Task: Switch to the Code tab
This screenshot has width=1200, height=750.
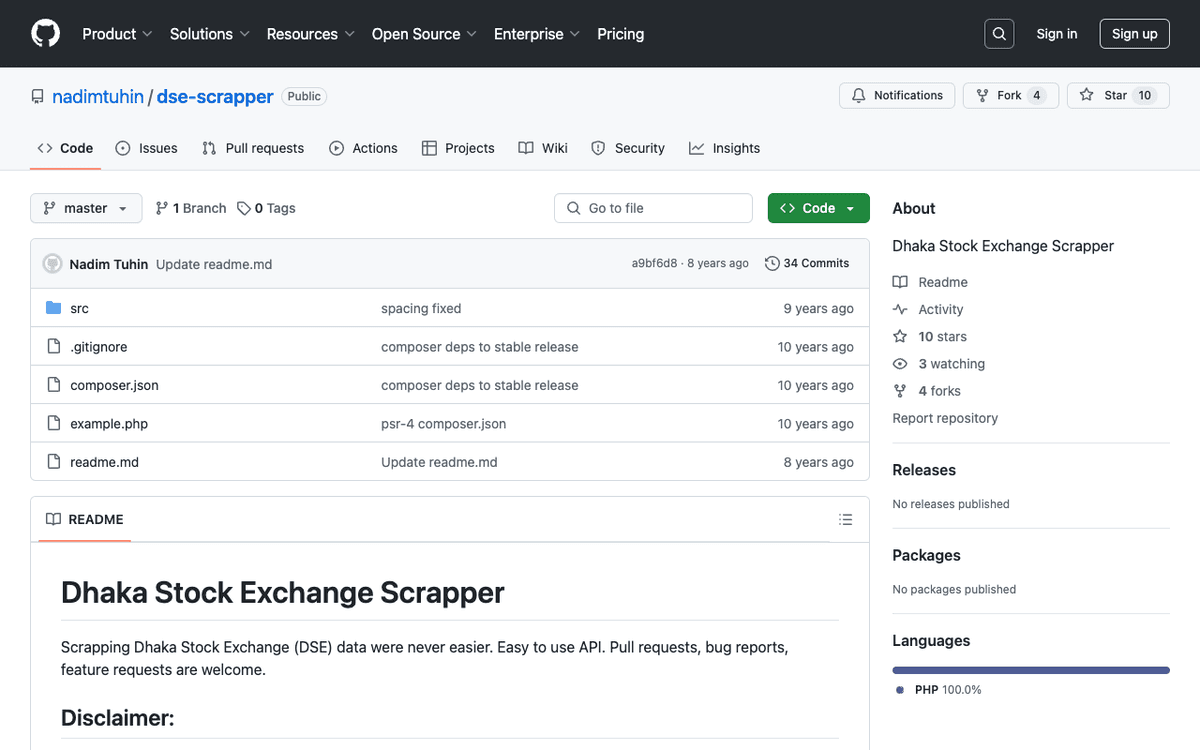Action: pos(66,148)
